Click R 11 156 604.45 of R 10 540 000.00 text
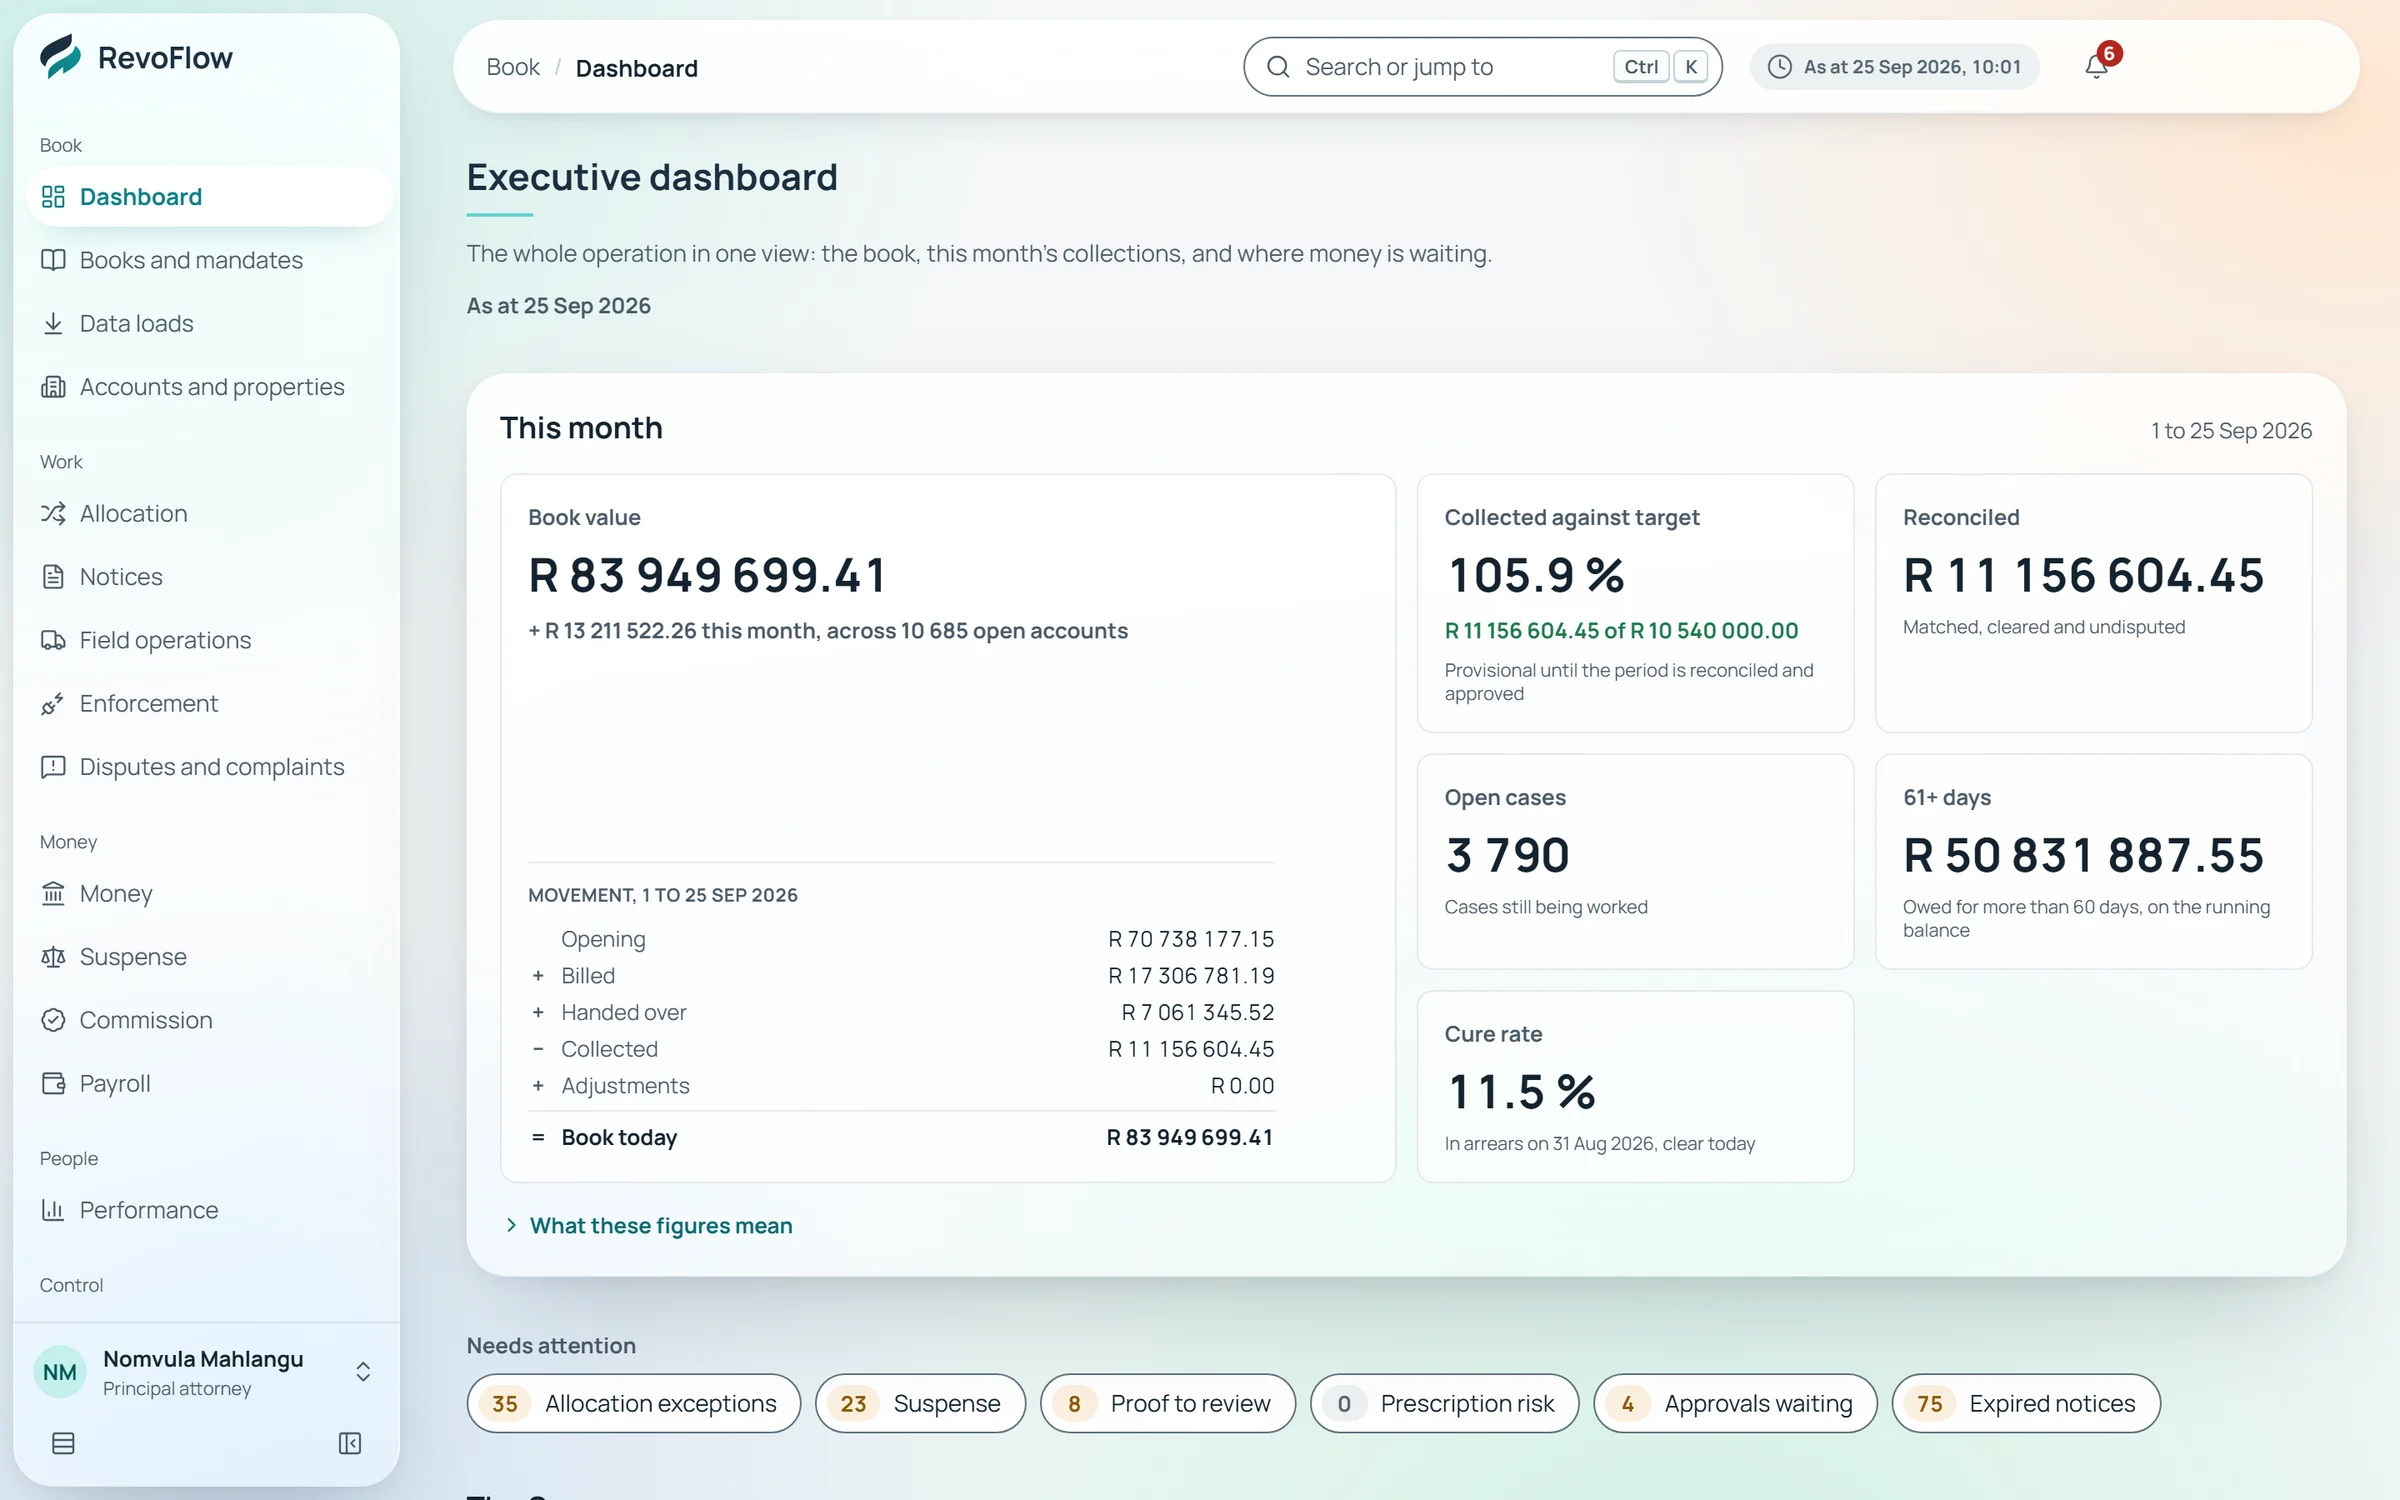This screenshot has height=1500, width=2400. tap(1621, 630)
